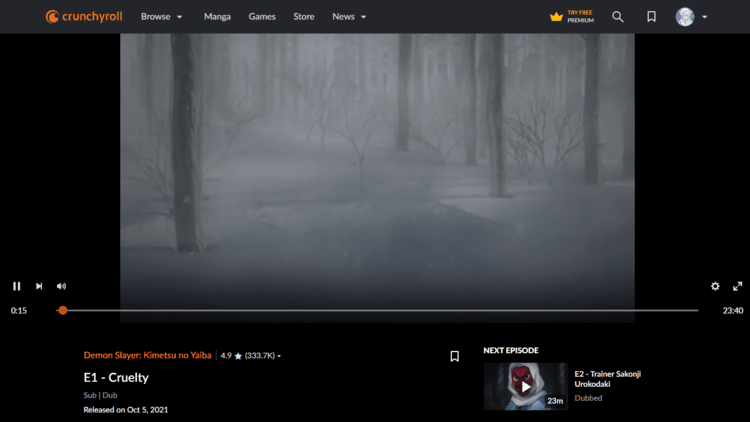
Task: Open the Manga menu item
Action: (217, 17)
